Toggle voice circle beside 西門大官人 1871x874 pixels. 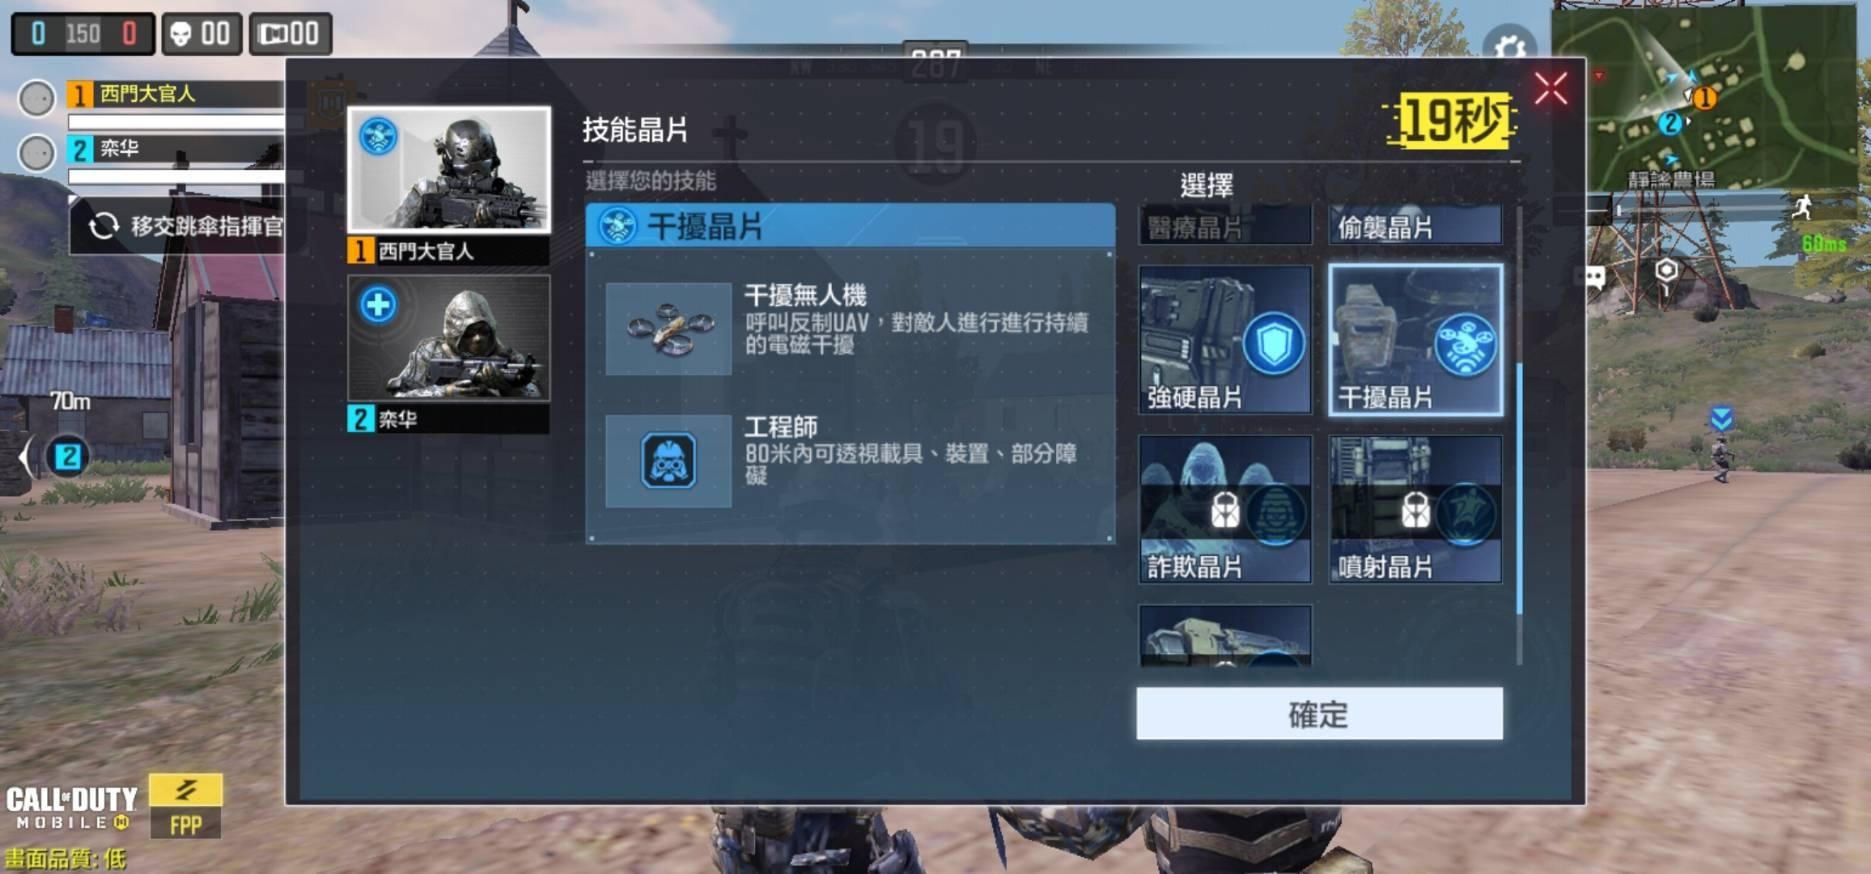[x=37, y=99]
